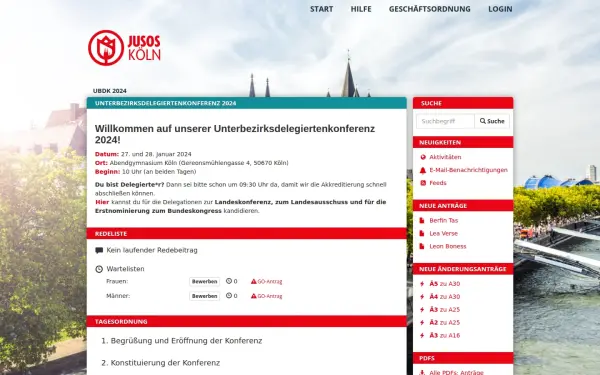Open amendment Ä3 zu A25

(x=445, y=310)
